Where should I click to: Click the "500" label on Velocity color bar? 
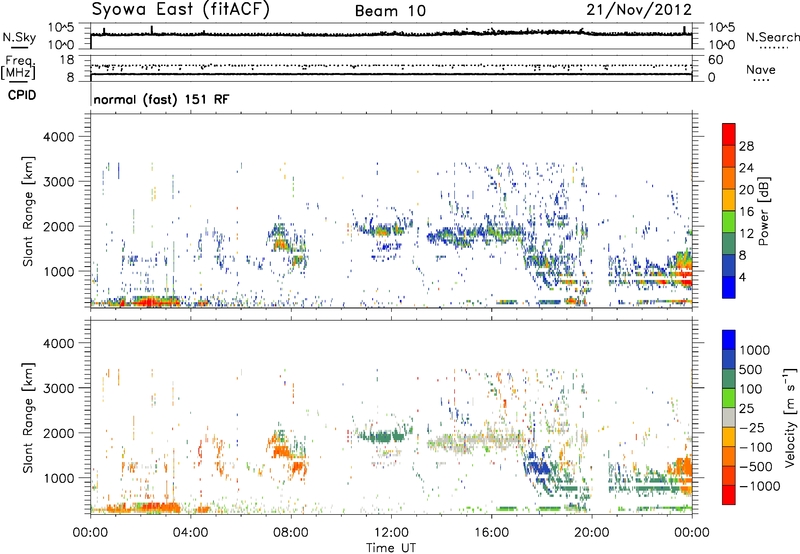click(x=751, y=369)
